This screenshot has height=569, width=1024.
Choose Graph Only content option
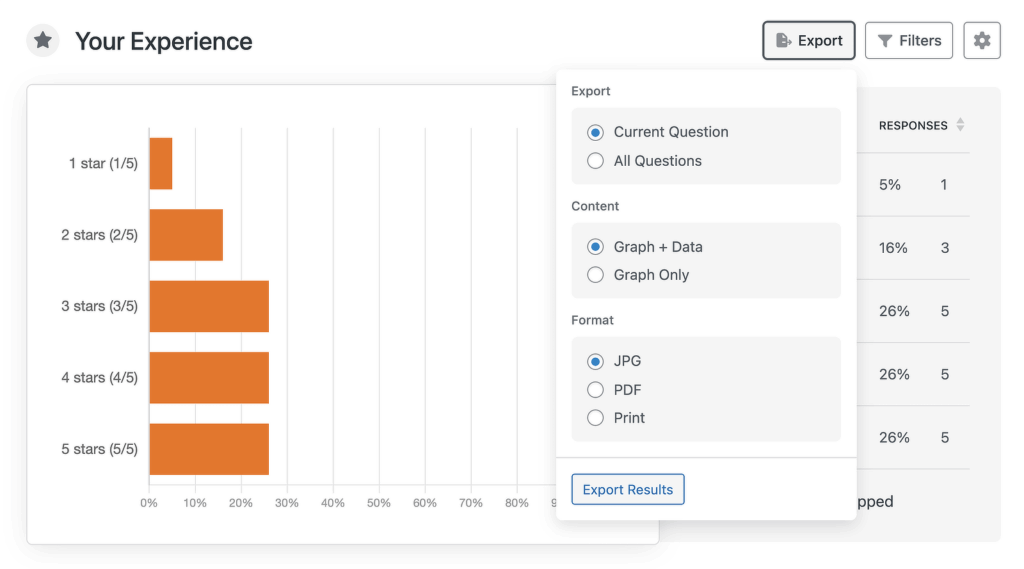(596, 275)
